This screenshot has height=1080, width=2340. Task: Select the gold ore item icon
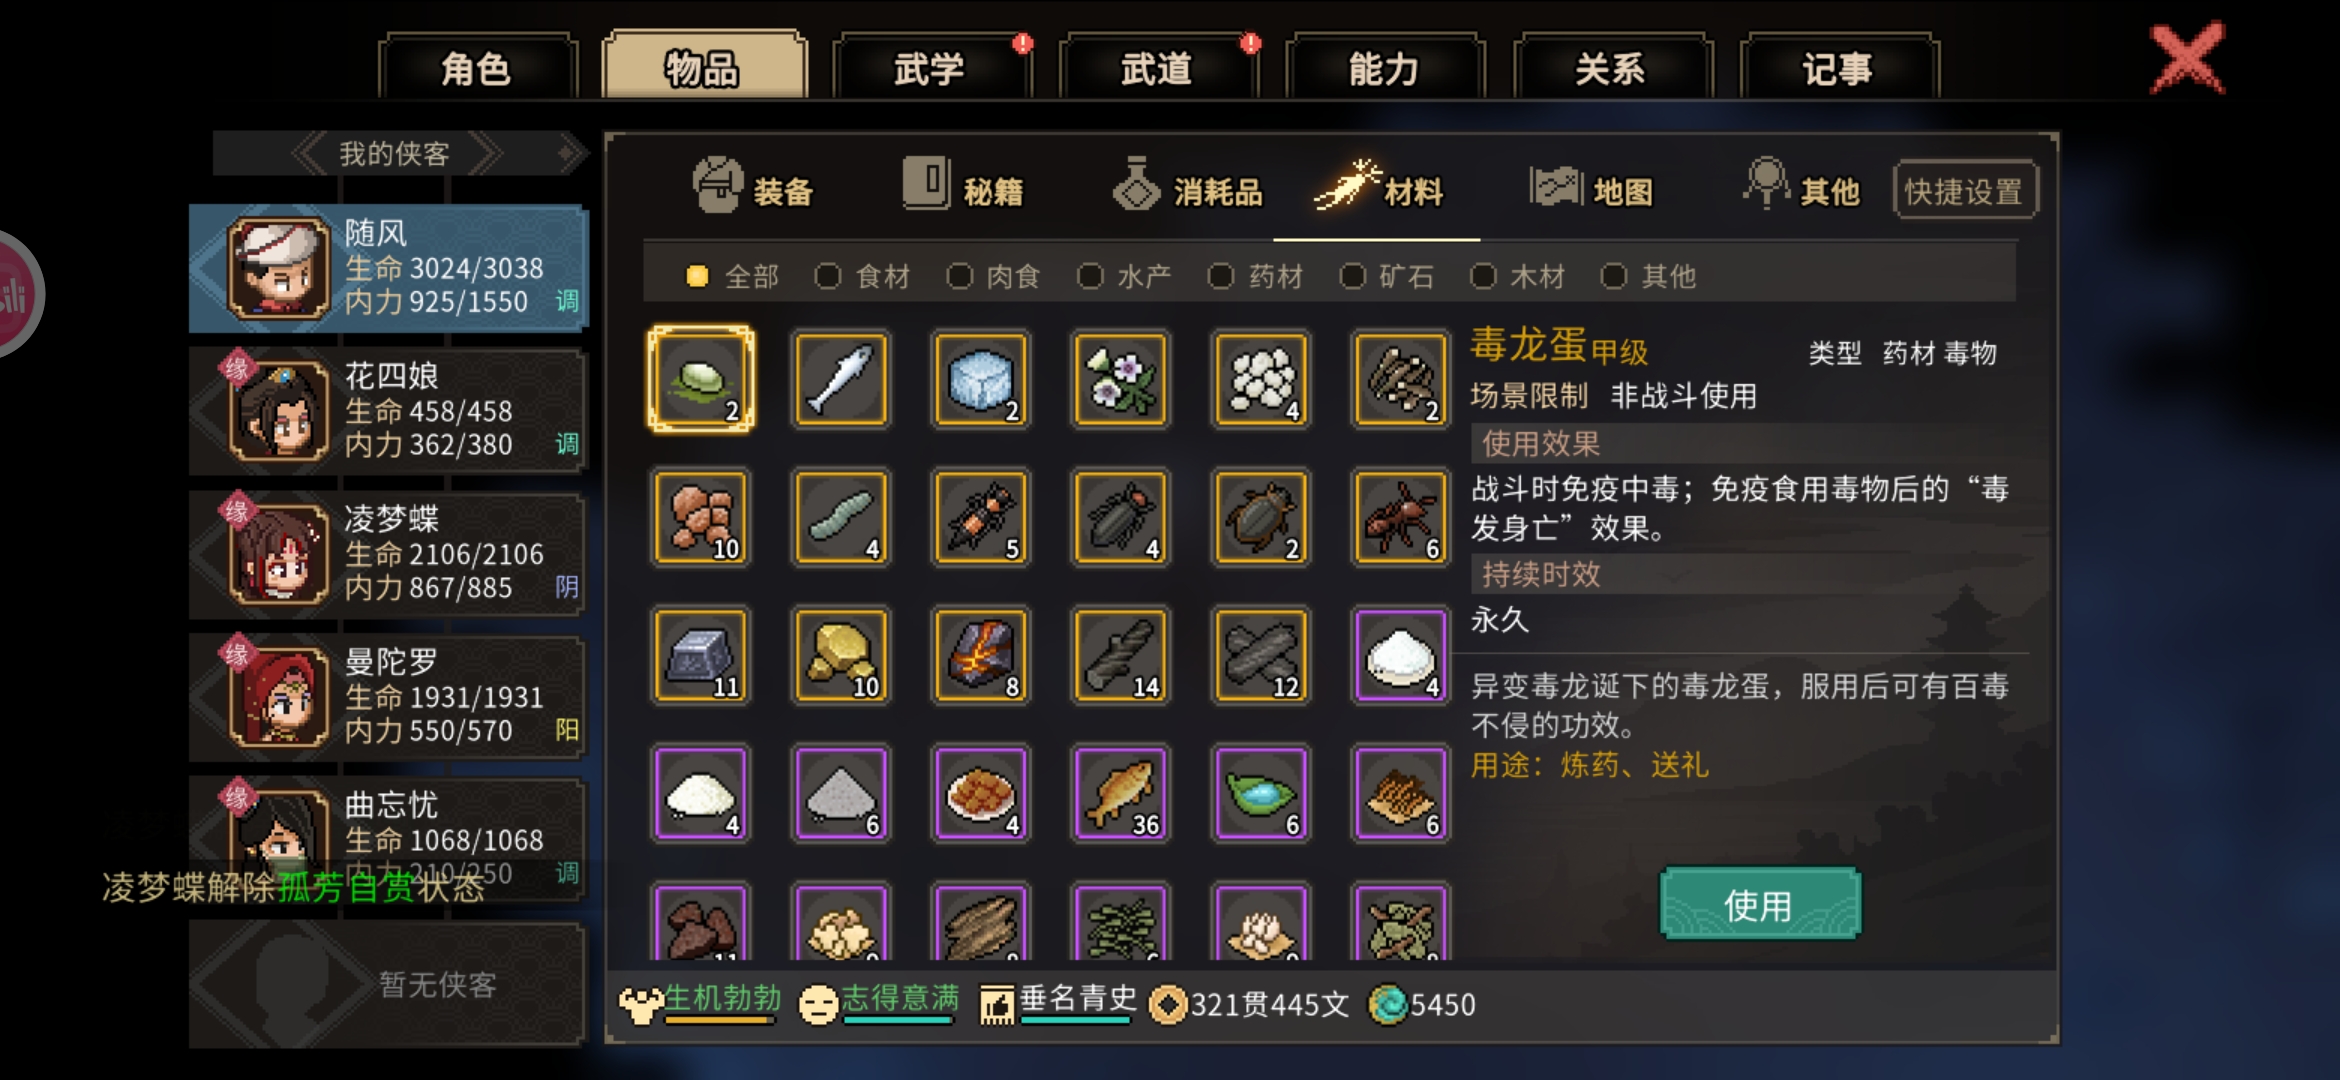pyautogui.click(x=841, y=655)
